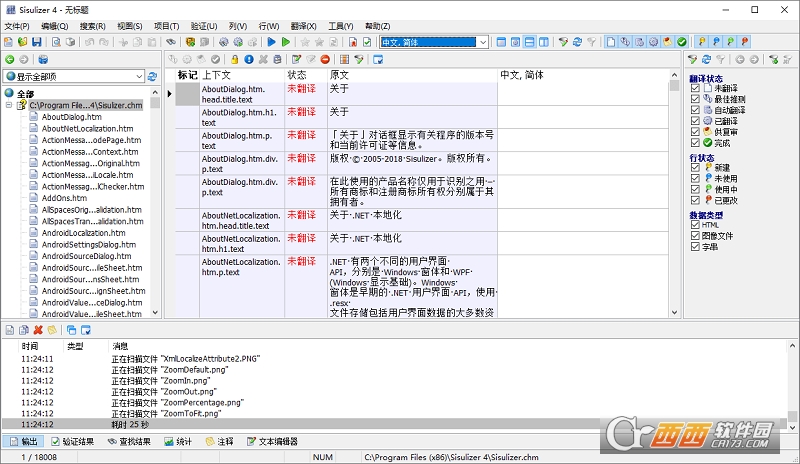This screenshot has height=464, width=800.
Task: Click the save floppy disk icon
Action: (x=37, y=42)
